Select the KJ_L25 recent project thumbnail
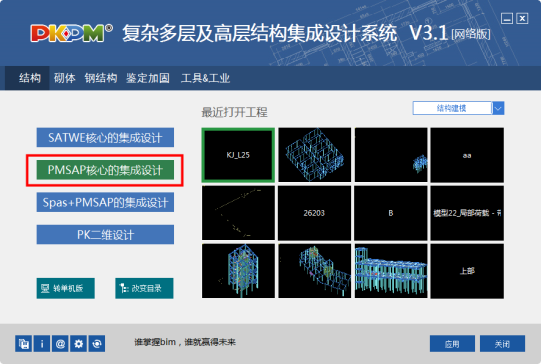Screen dimensions: 541x364 [x=238, y=155]
